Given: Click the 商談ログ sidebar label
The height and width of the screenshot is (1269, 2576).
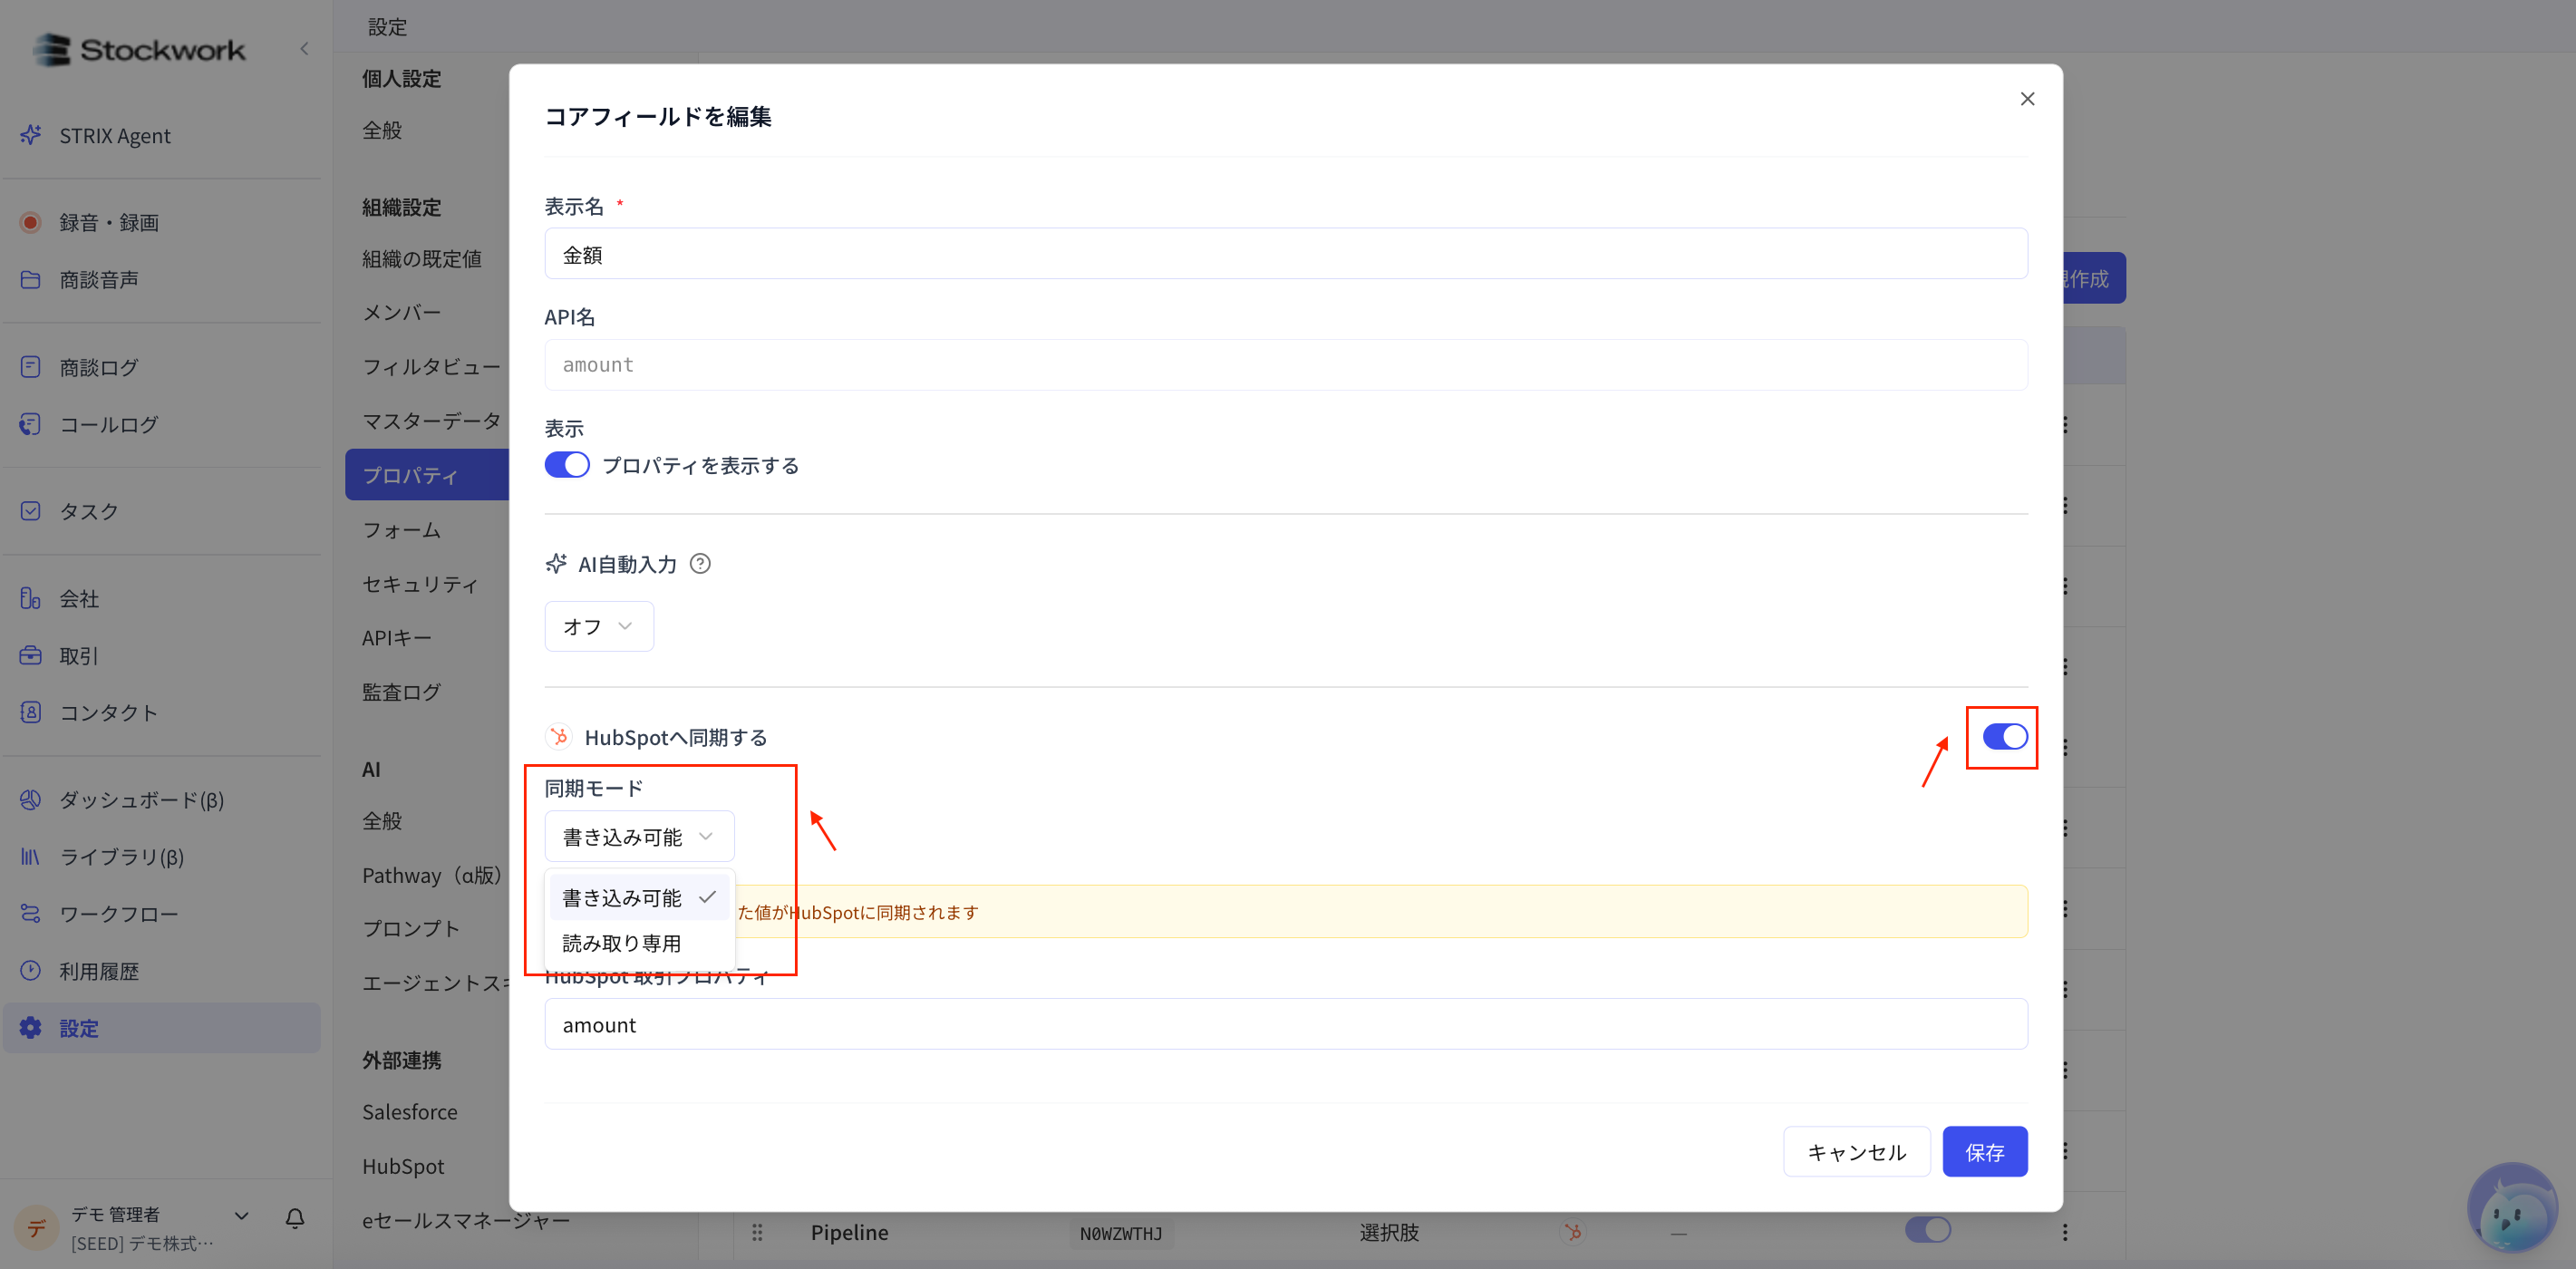Looking at the screenshot, I should [99, 367].
